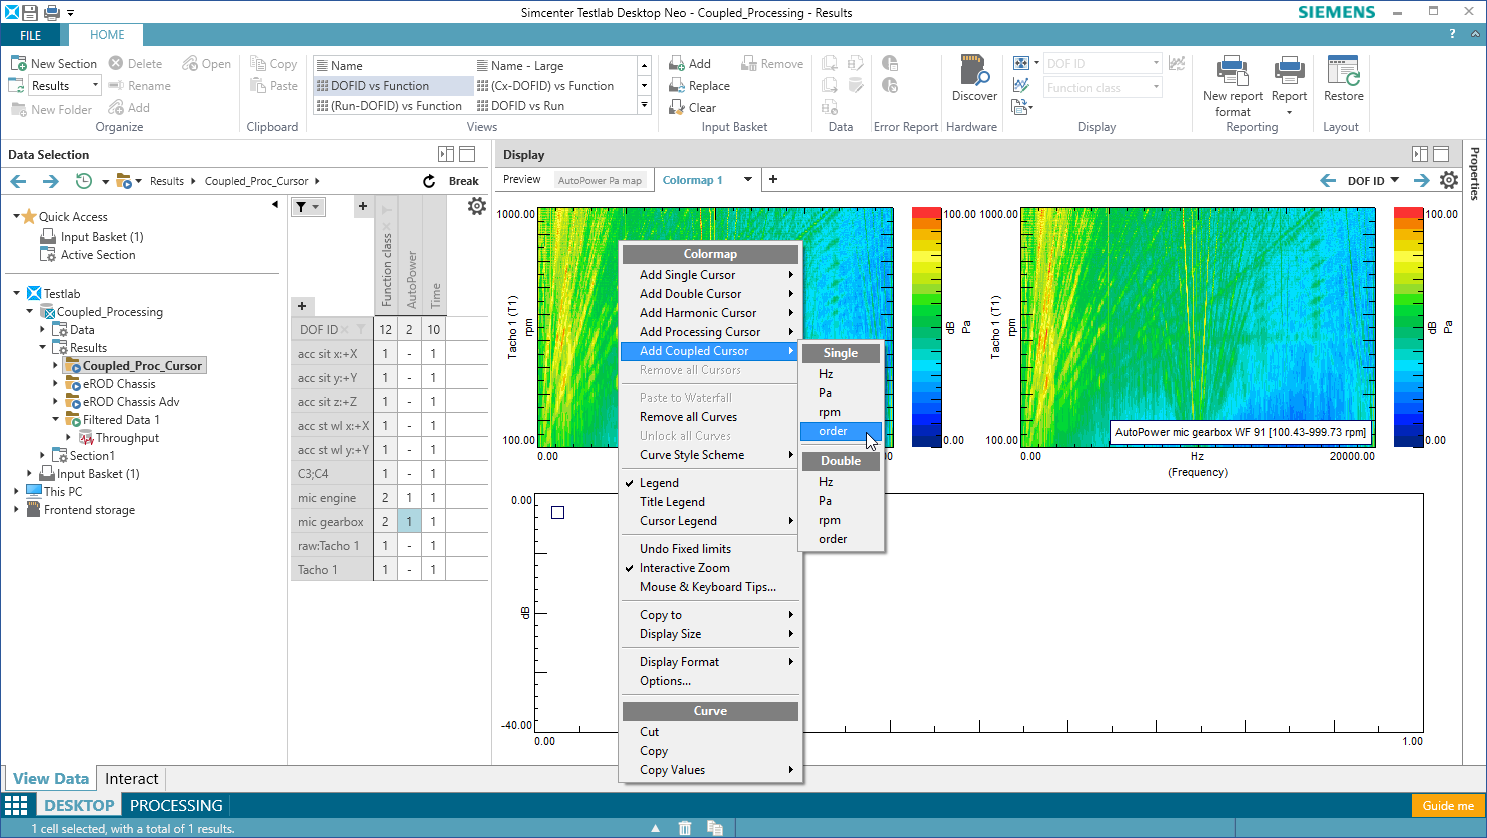Open Discover hardware tool
Viewport: 1487px width, 838px height.
click(x=974, y=78)
